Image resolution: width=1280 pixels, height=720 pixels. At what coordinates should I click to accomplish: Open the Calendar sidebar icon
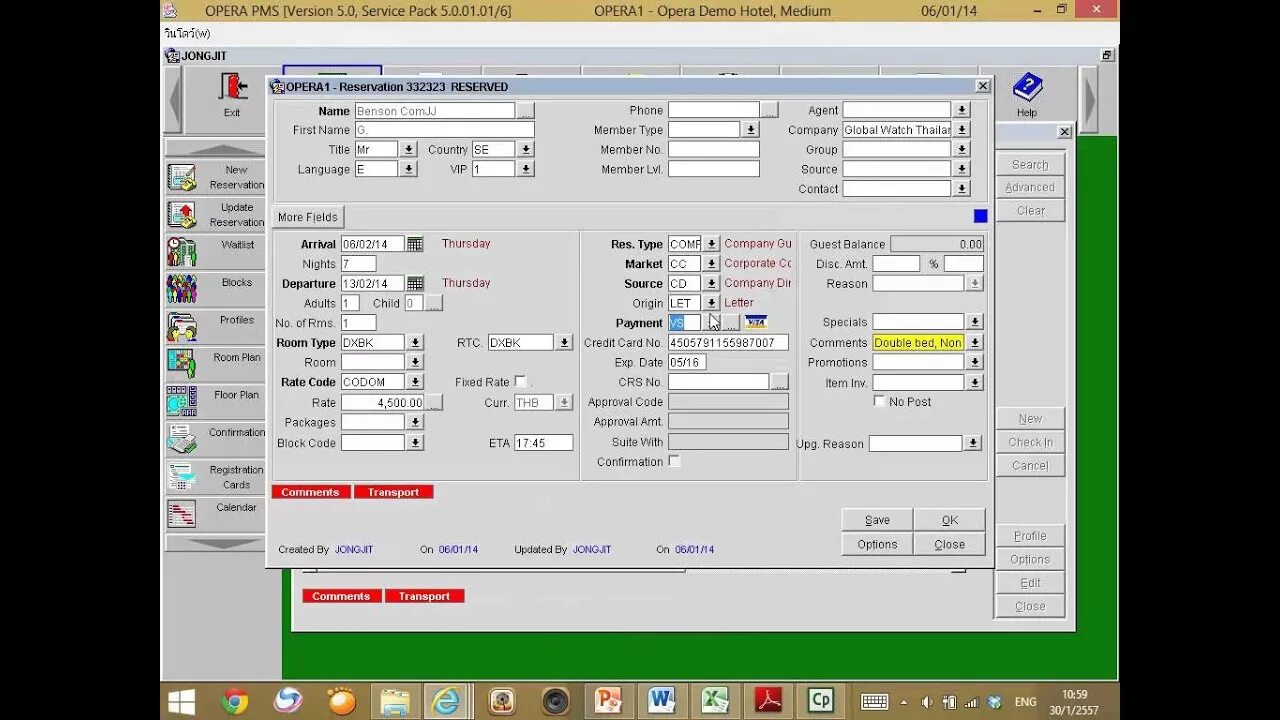point(182,513)
